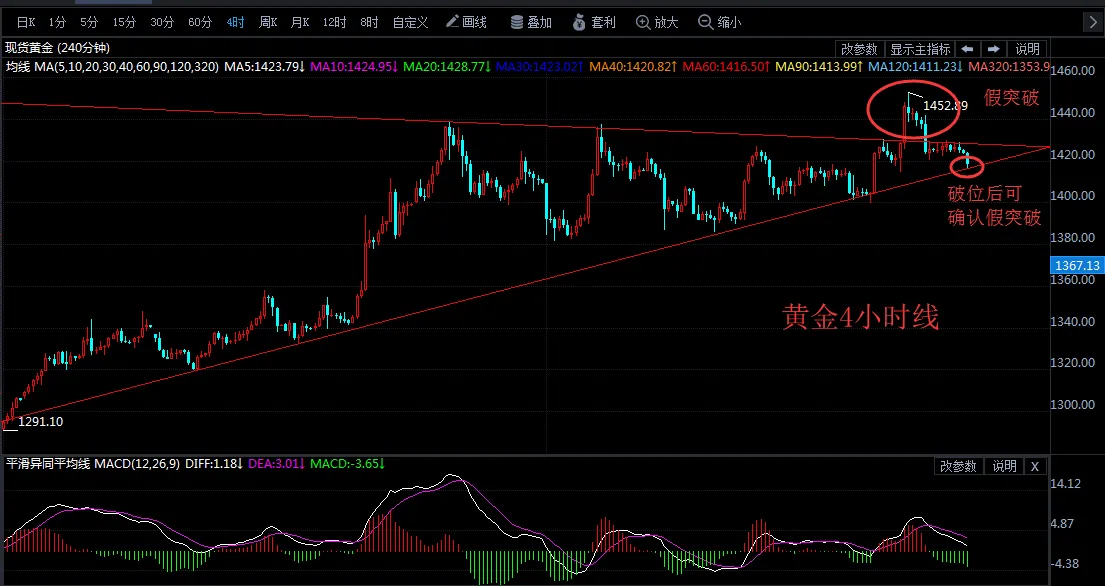The image size is (1105, 586).
Task: Select the 1分 timeframe tab
Action: [x=57, y=23]
